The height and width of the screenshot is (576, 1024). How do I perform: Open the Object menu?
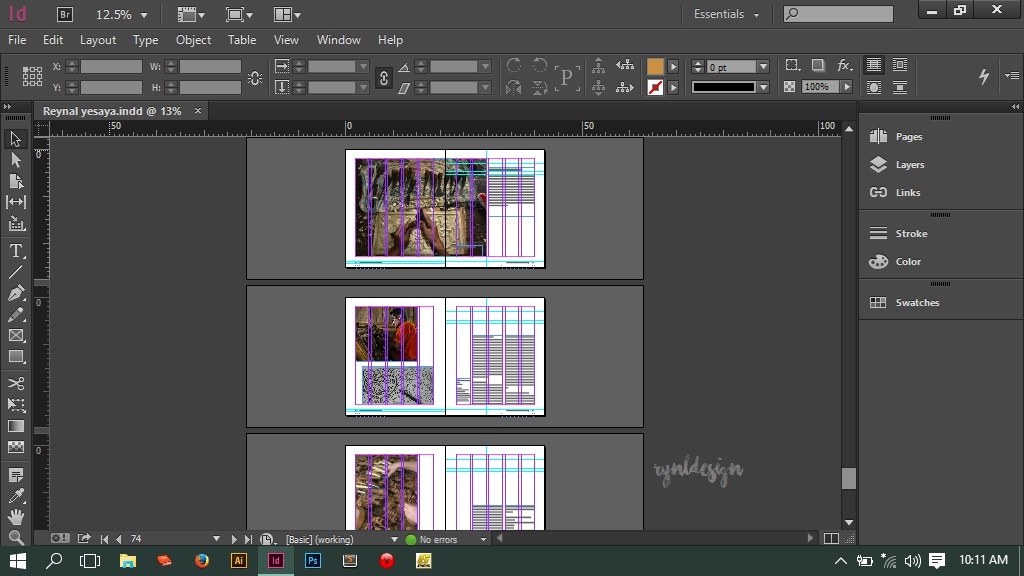tap(193, 40)
